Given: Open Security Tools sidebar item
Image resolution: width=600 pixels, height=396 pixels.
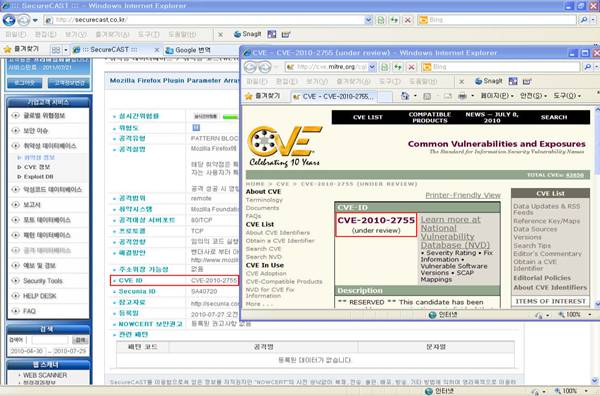Looking at the screenshot, I should [x=42, y=281].
